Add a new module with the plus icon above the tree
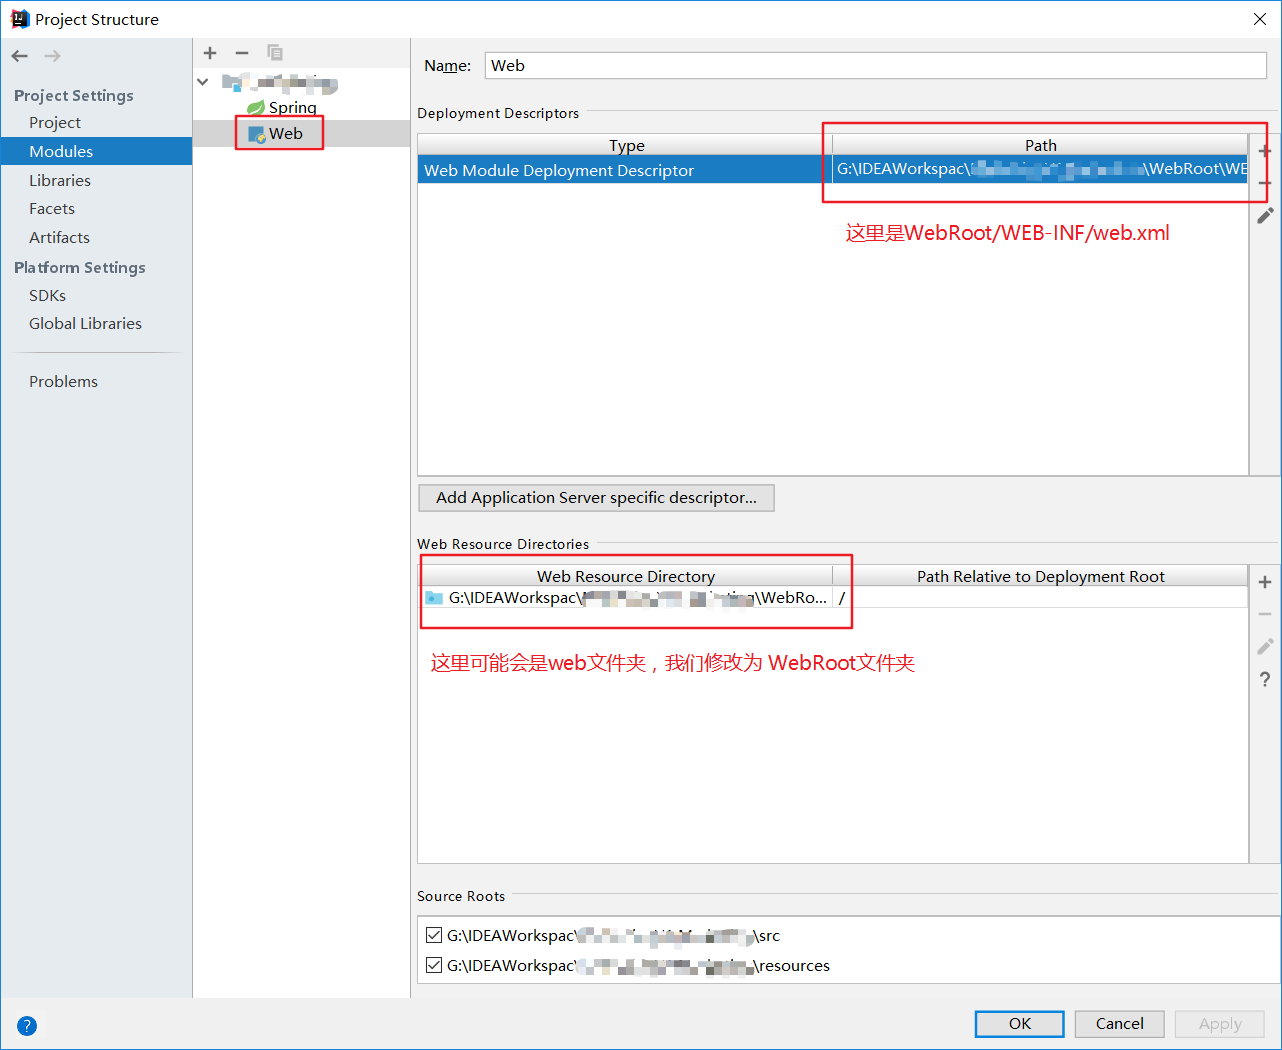Viewport: 1282px width, 1050px height. pos(210,53)
